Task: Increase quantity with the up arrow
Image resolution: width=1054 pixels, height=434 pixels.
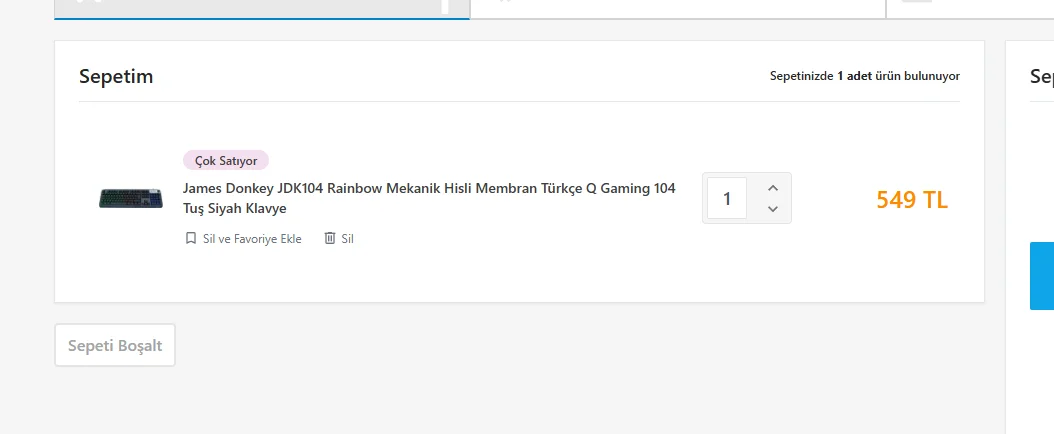Action: (x=772, y=188)
